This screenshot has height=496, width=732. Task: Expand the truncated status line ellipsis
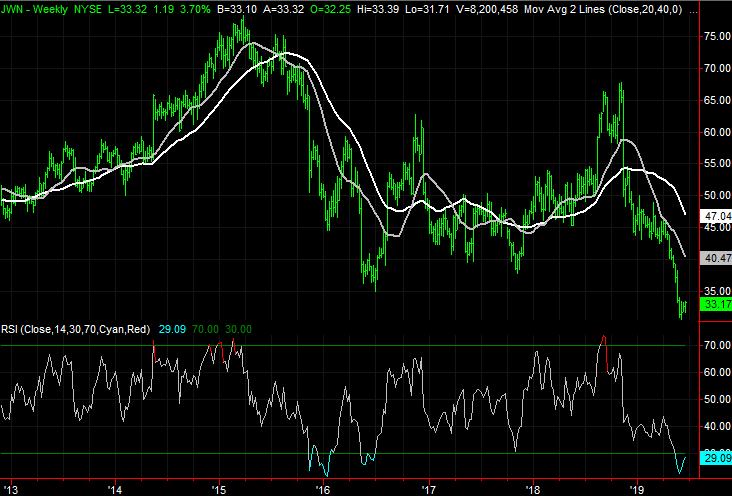tap(694, 10)
